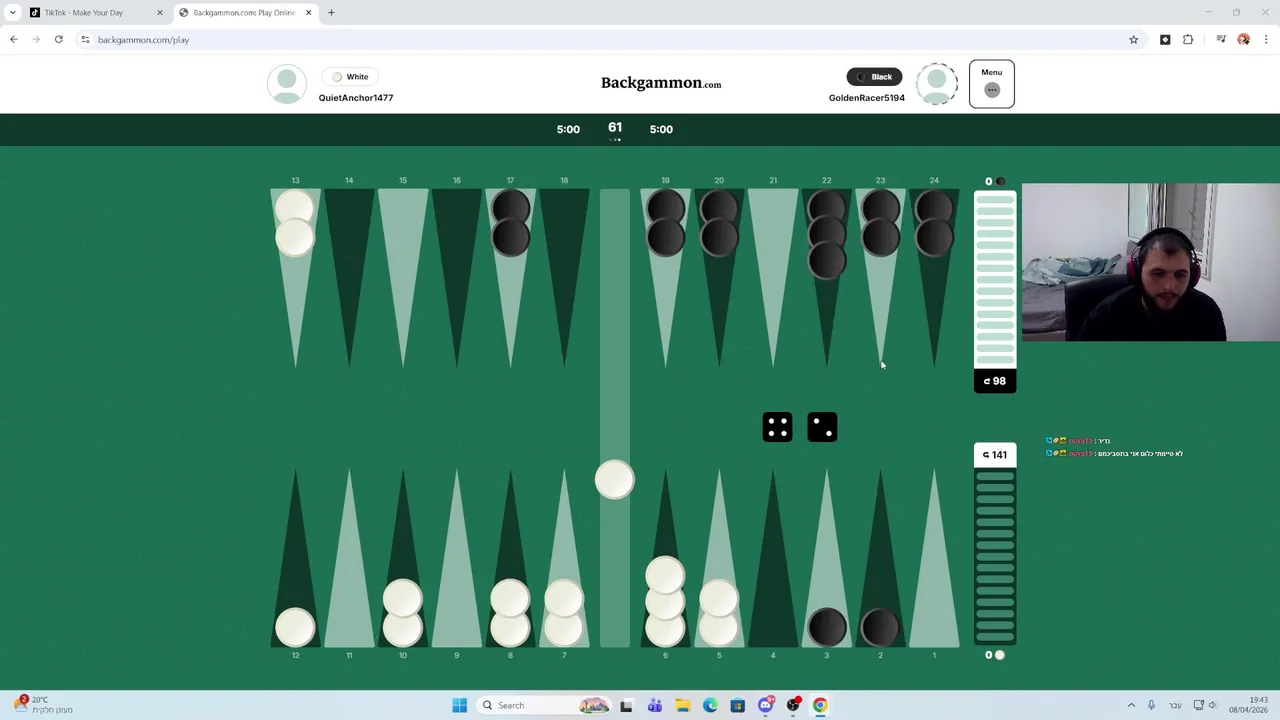Select lowest black checker on point 19
Screen dimensions: 1280x720
(665, 237)
